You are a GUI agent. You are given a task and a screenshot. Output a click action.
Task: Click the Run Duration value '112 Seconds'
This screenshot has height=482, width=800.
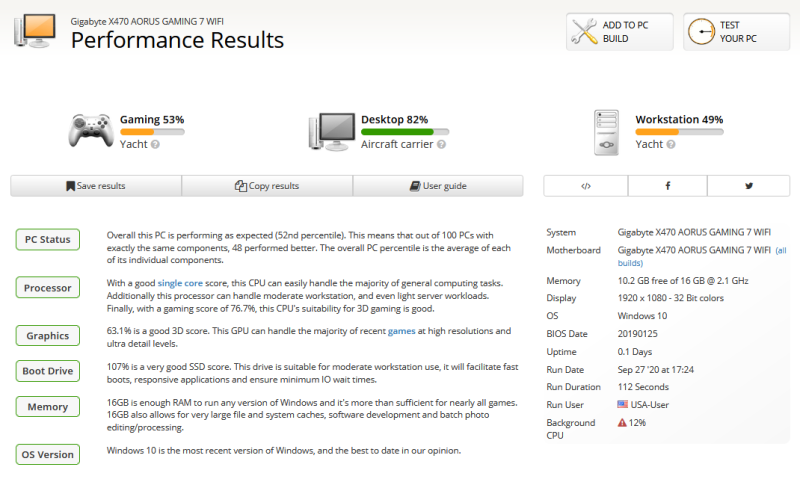(x=643, y=387)
